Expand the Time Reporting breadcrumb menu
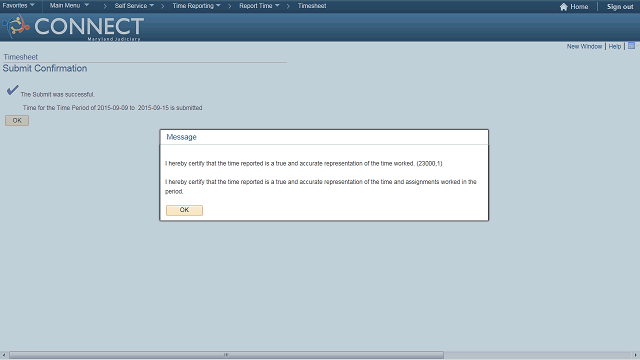Viewport: 640px width, 360px height. 196,6
